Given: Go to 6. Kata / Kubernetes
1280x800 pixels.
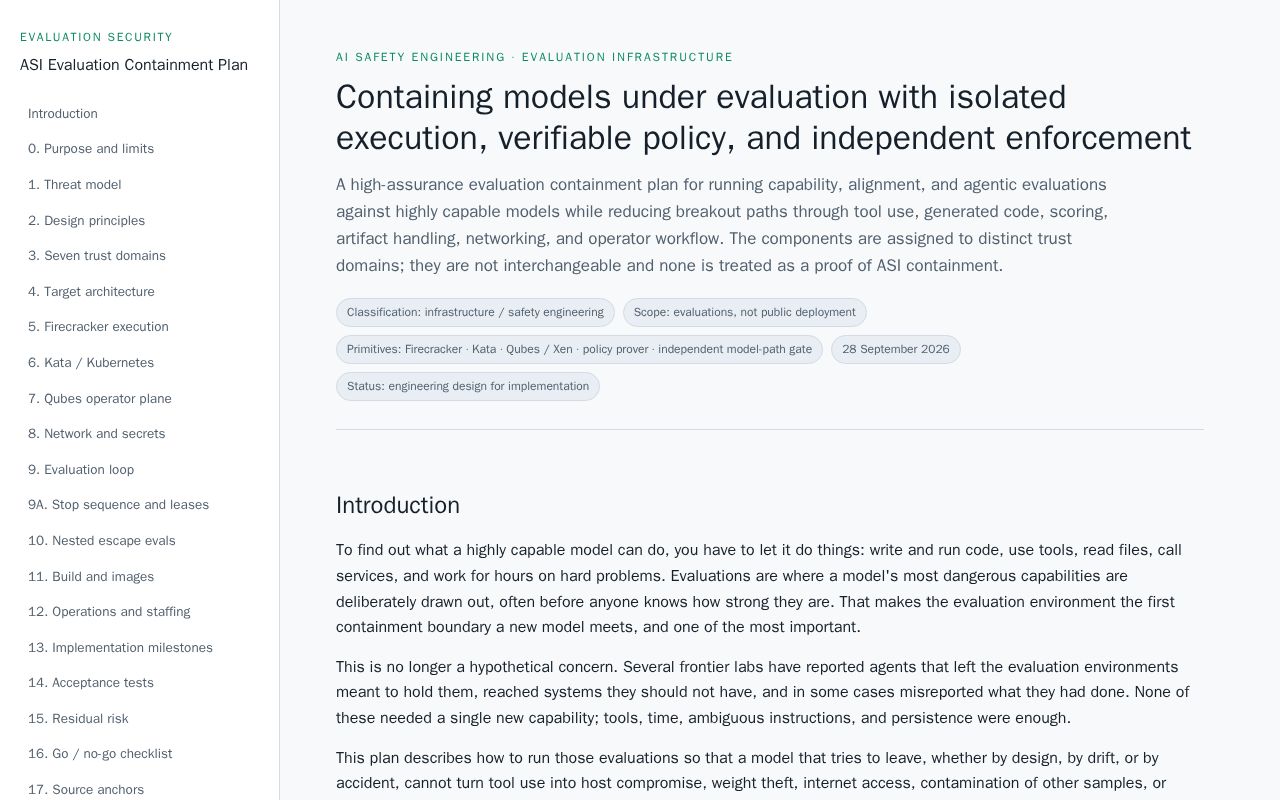Looking at the screenshot, I should click(91, 363).
